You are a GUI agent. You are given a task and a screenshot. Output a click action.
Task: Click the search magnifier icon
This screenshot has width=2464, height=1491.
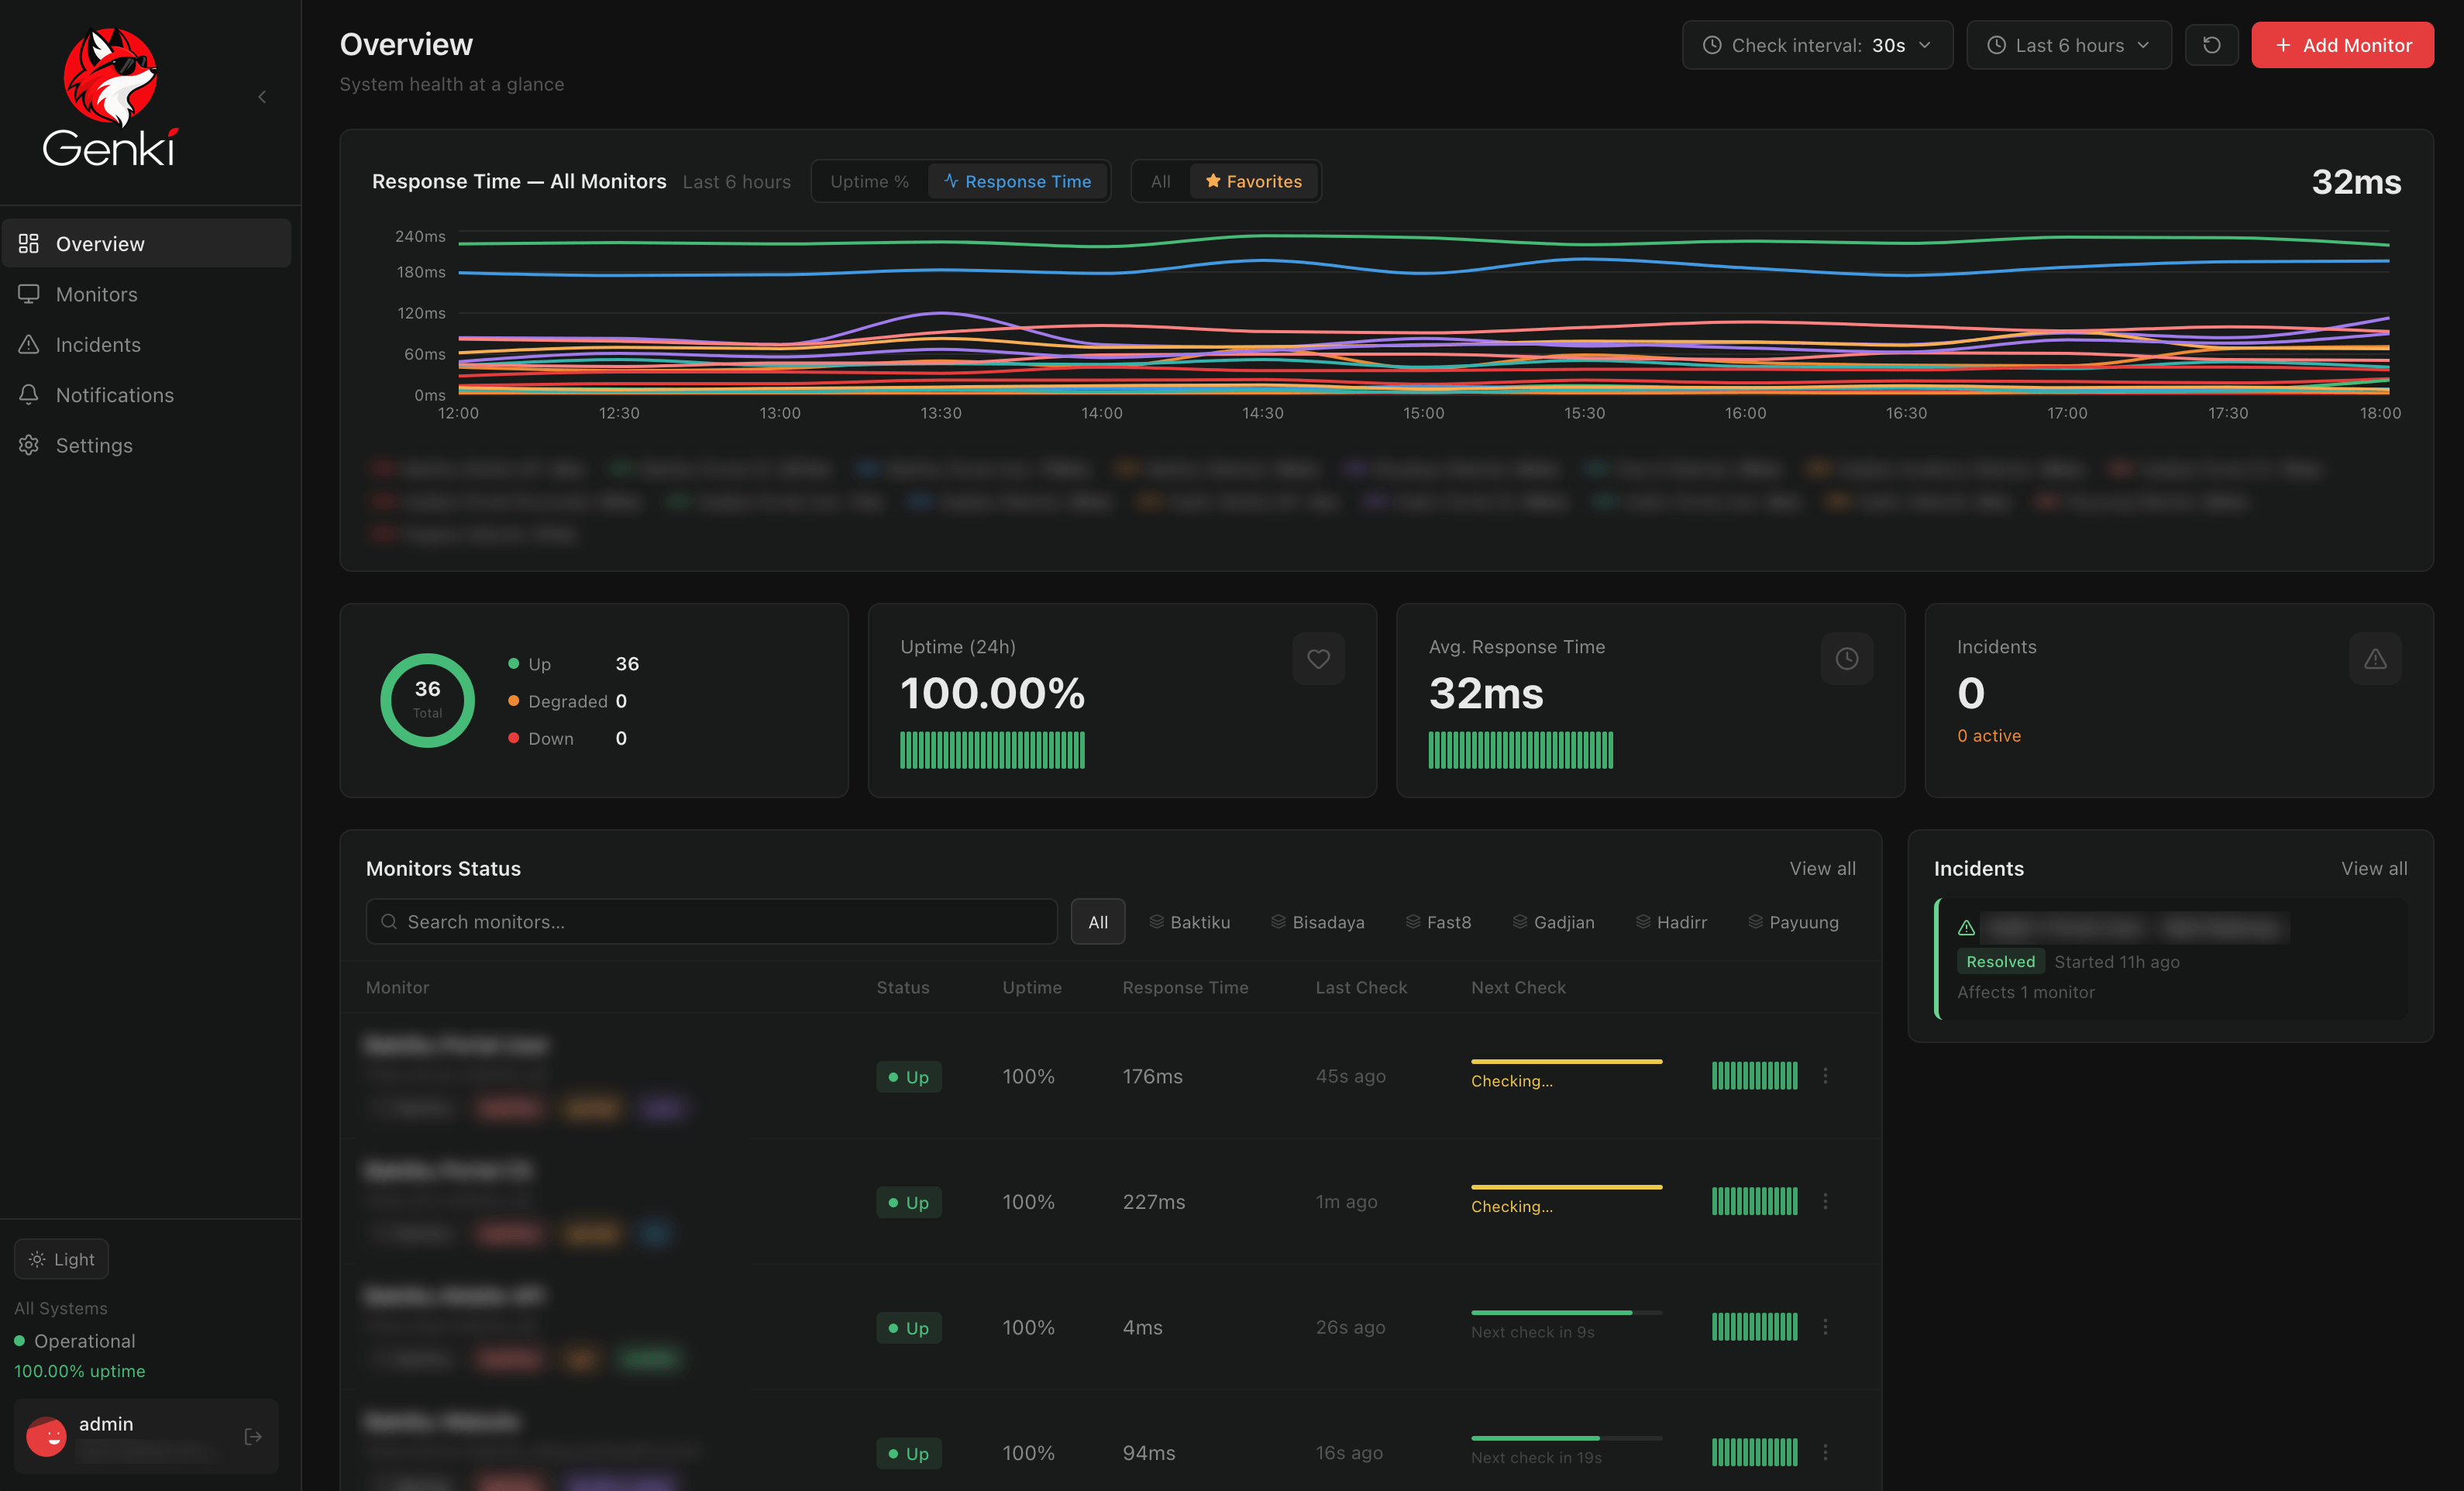(x=389, y=921)
